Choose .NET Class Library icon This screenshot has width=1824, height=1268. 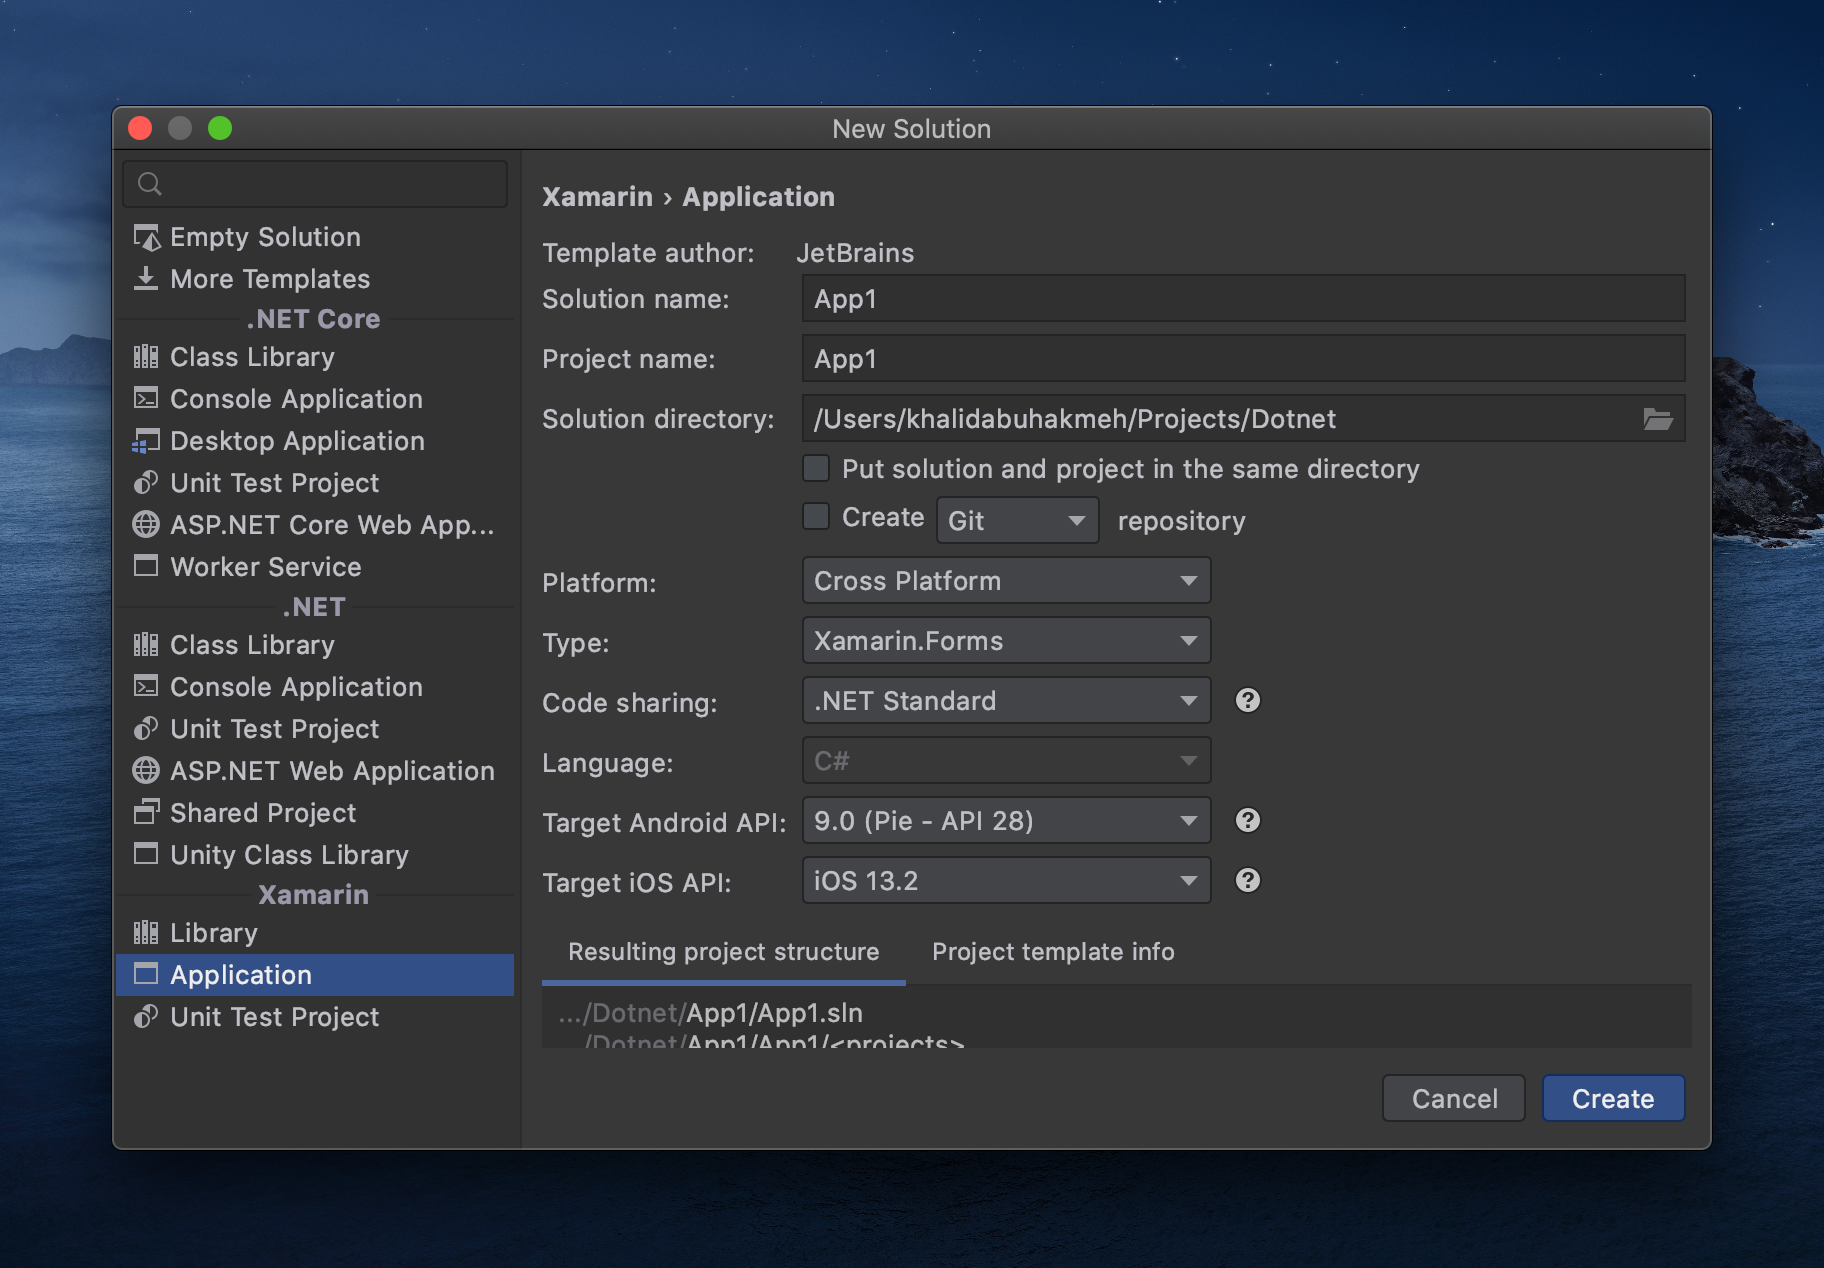146,645
